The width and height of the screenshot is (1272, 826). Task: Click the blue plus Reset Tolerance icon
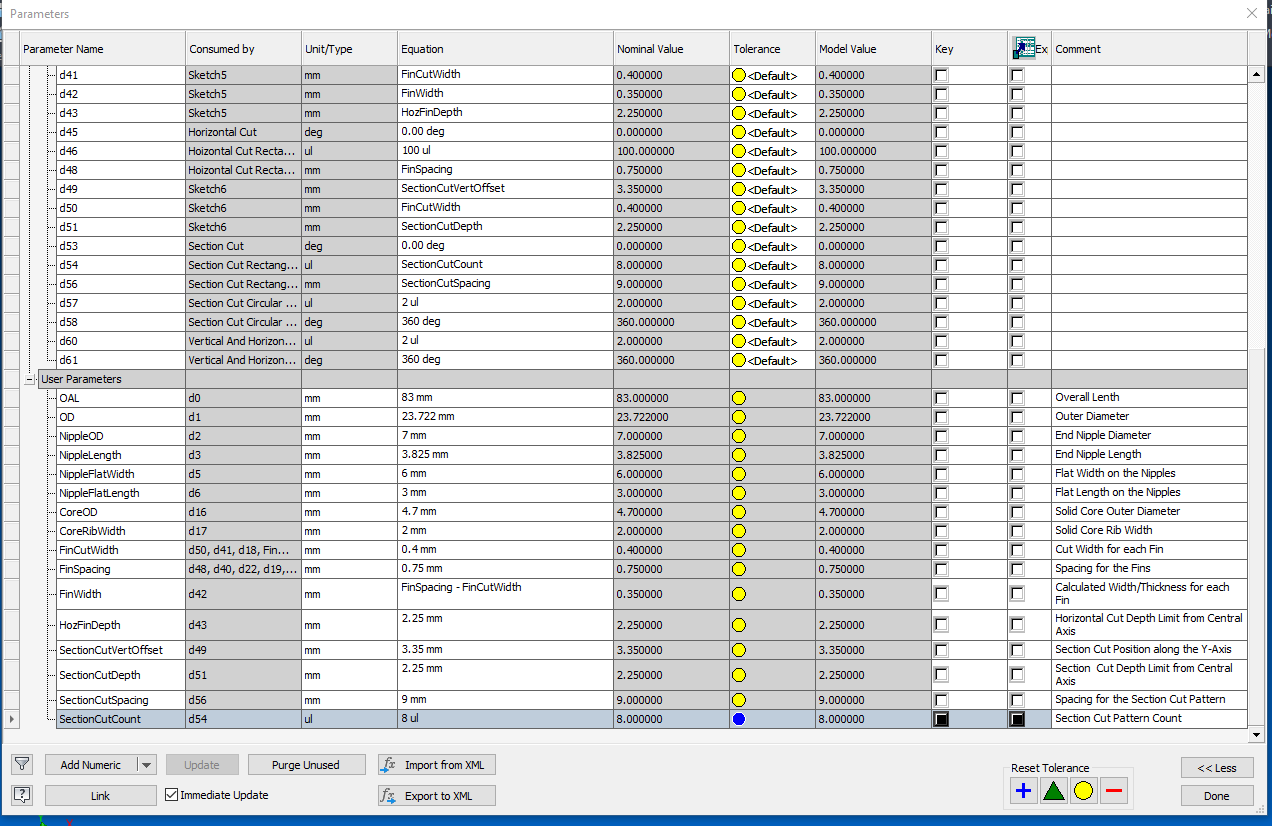(x=1023, y=790)
